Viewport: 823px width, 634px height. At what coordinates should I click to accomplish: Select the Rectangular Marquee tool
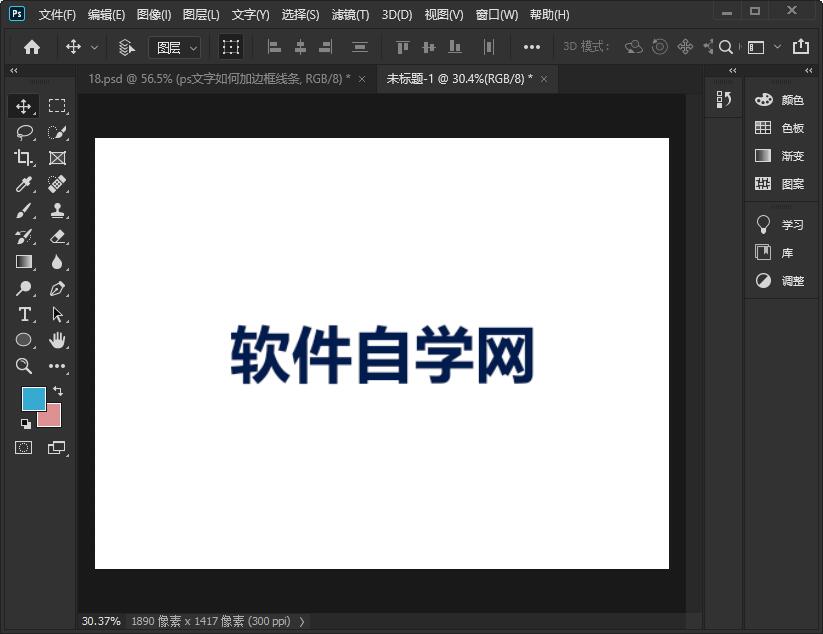point(57,107)
